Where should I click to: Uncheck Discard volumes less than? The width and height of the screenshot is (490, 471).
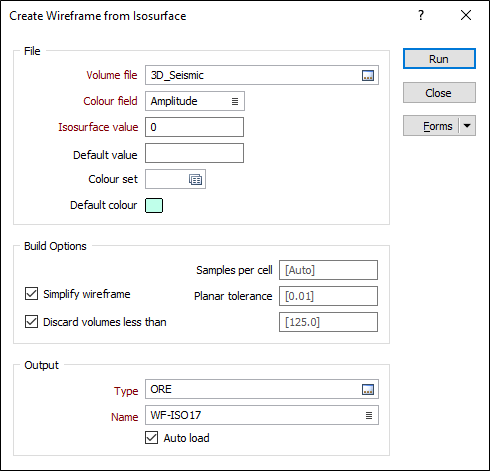[x=31, y=322]
